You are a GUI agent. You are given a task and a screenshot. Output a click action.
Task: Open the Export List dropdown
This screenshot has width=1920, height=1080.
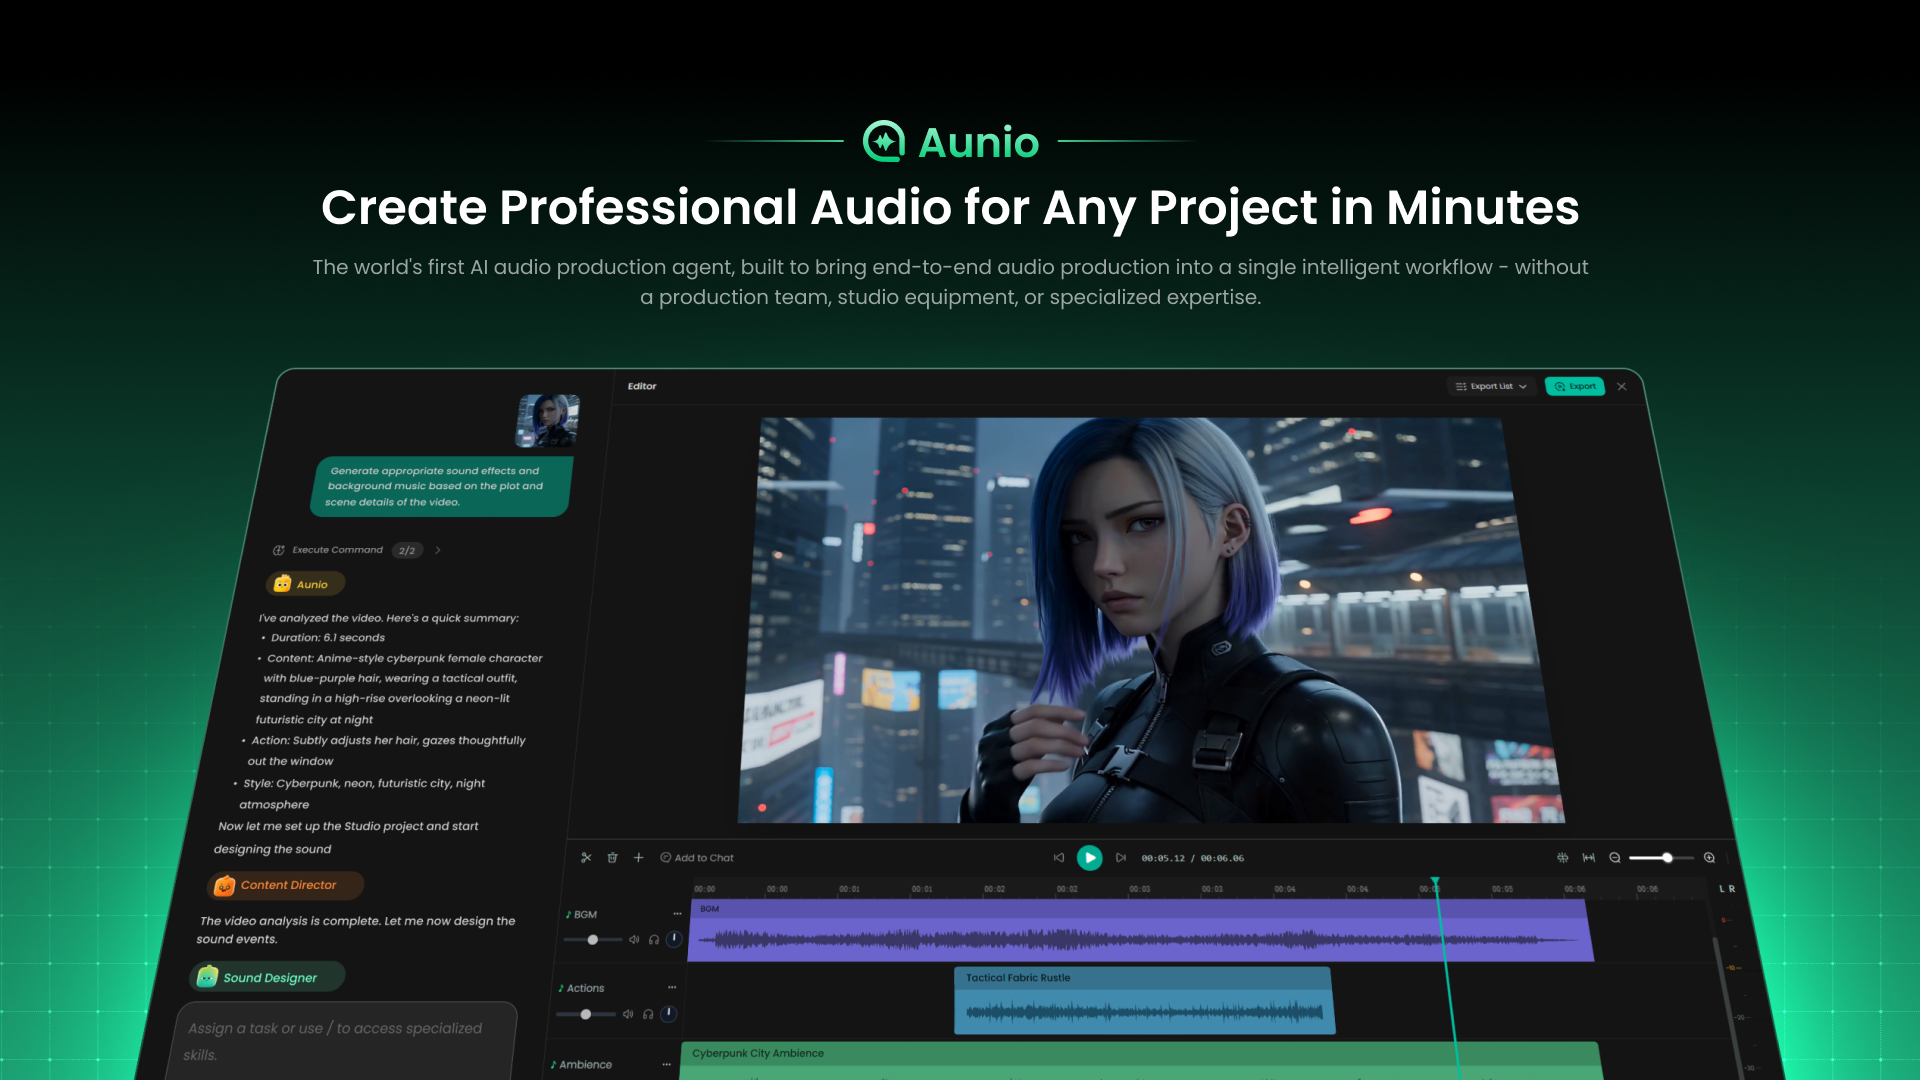(x=1491, y=386)
